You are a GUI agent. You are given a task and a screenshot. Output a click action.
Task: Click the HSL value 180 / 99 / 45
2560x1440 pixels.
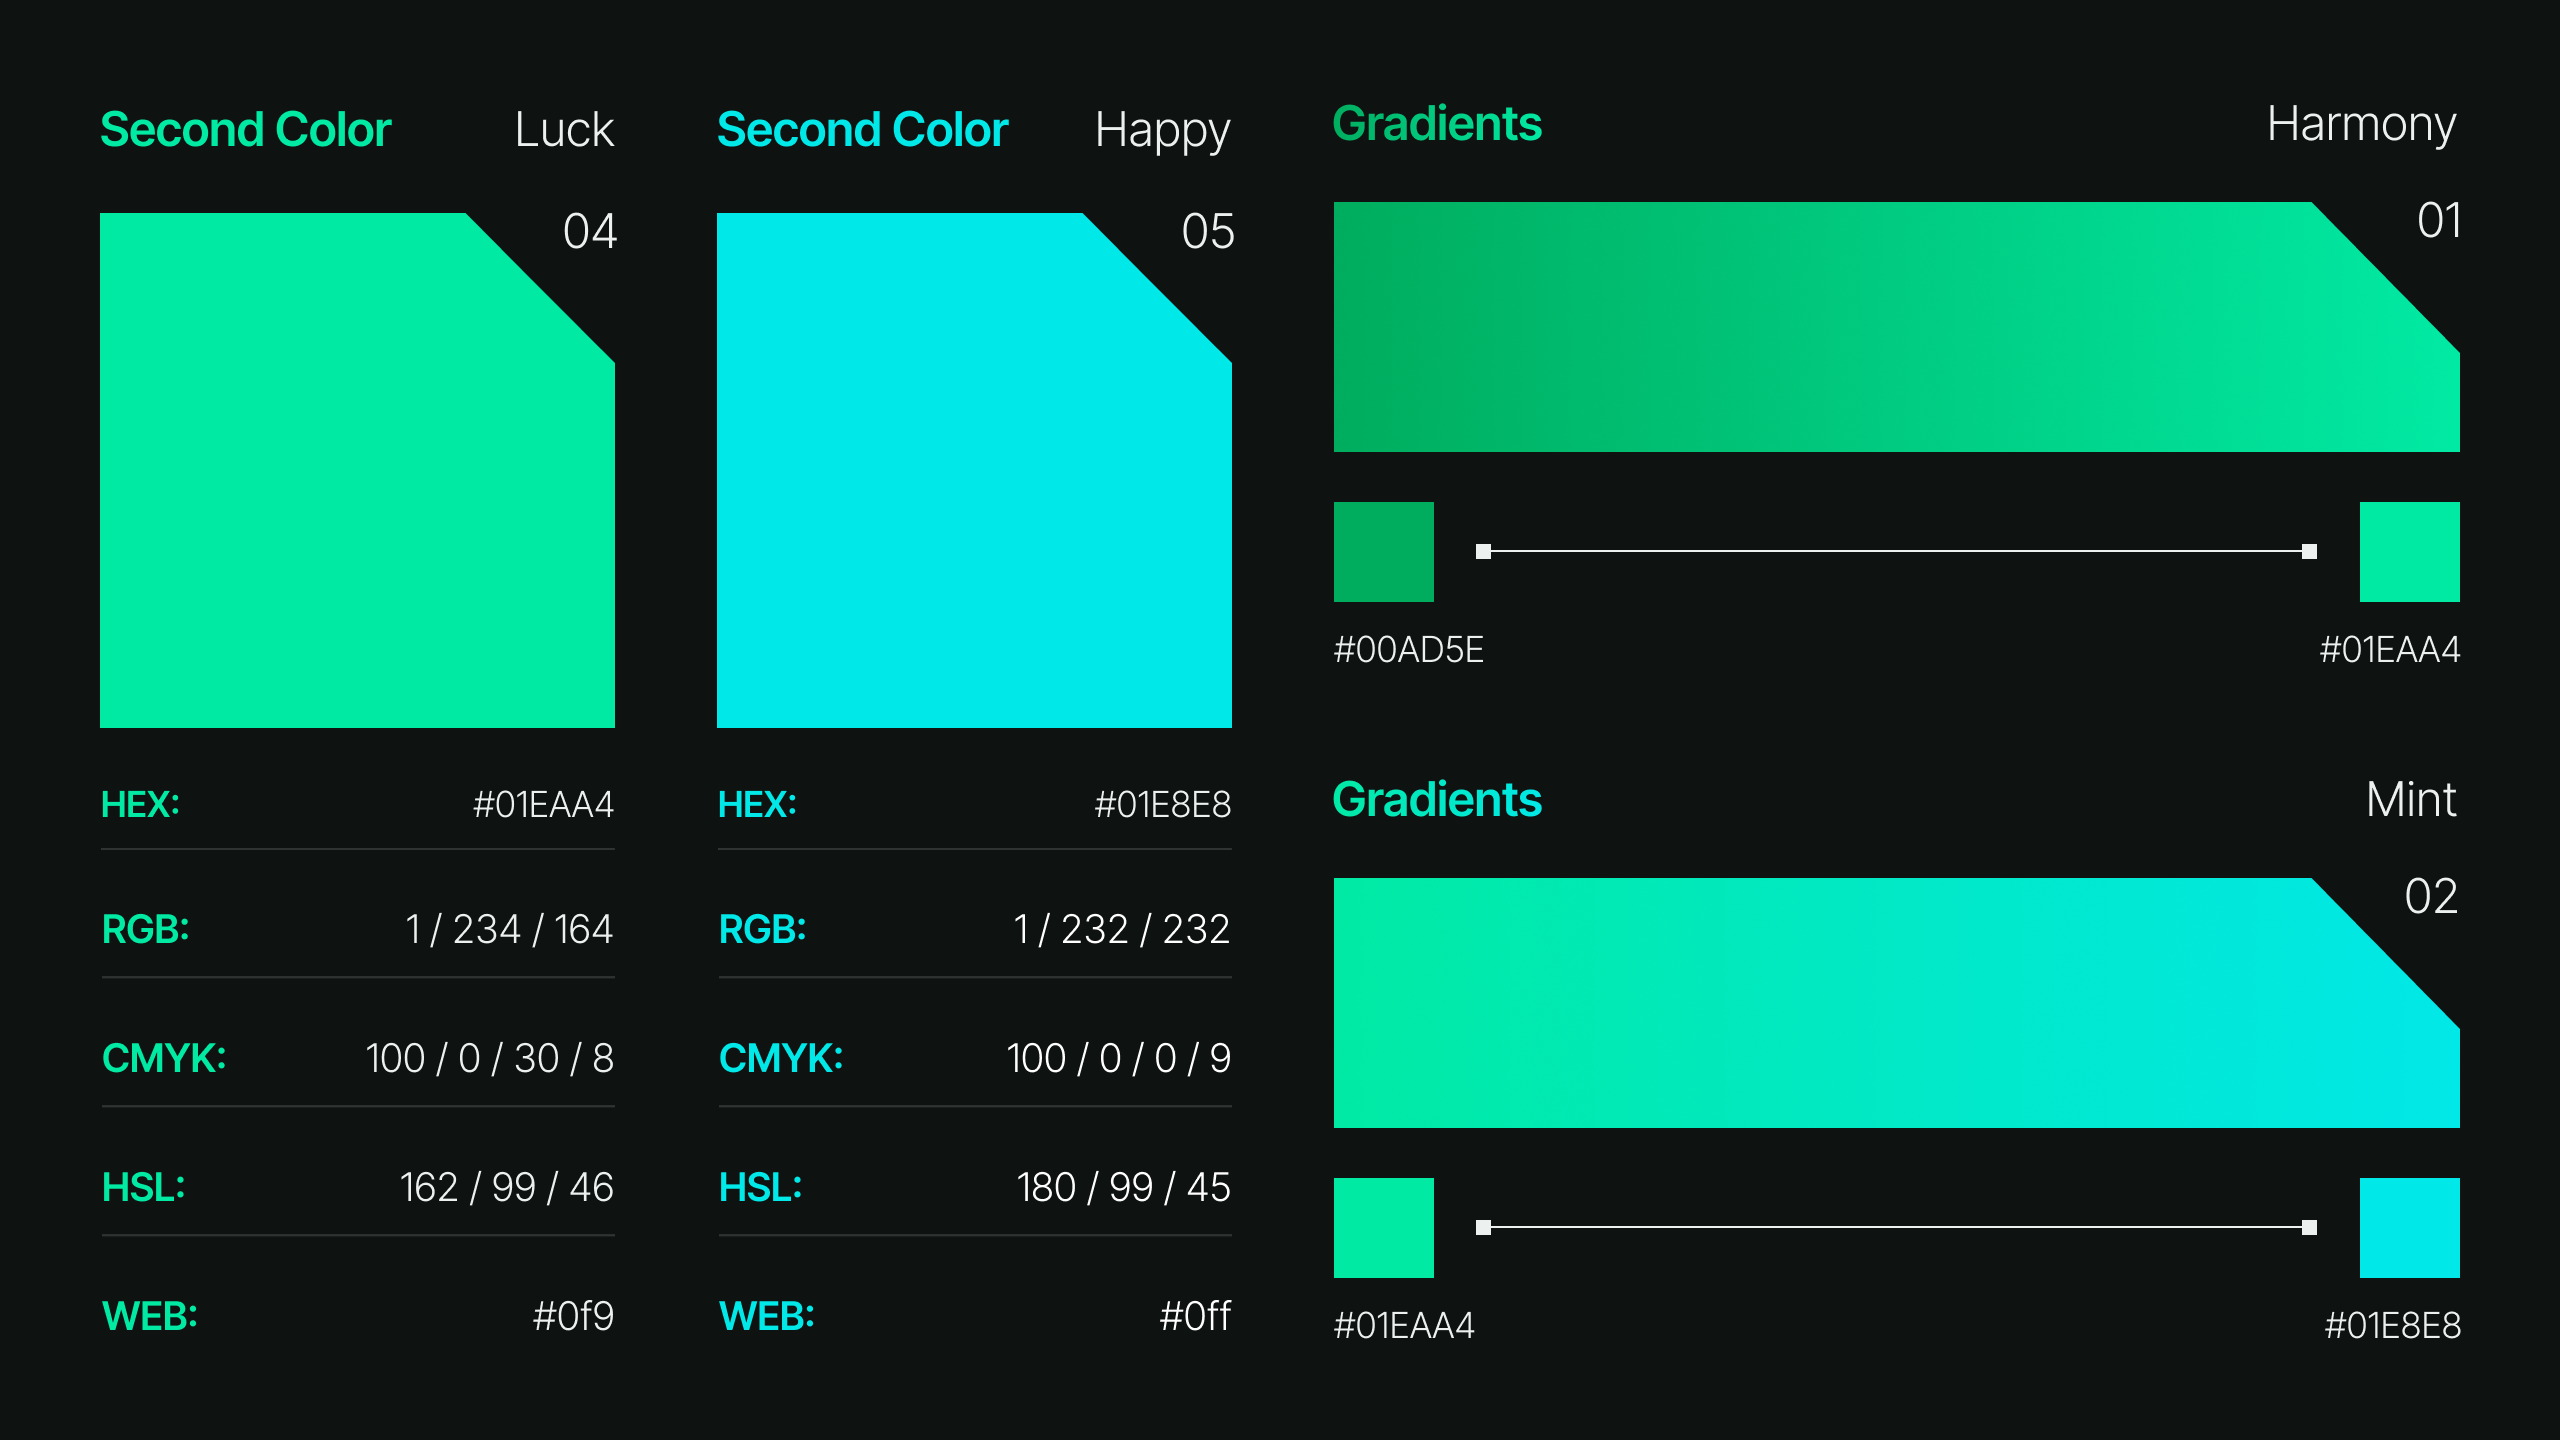click(x=1123, y=1187)
